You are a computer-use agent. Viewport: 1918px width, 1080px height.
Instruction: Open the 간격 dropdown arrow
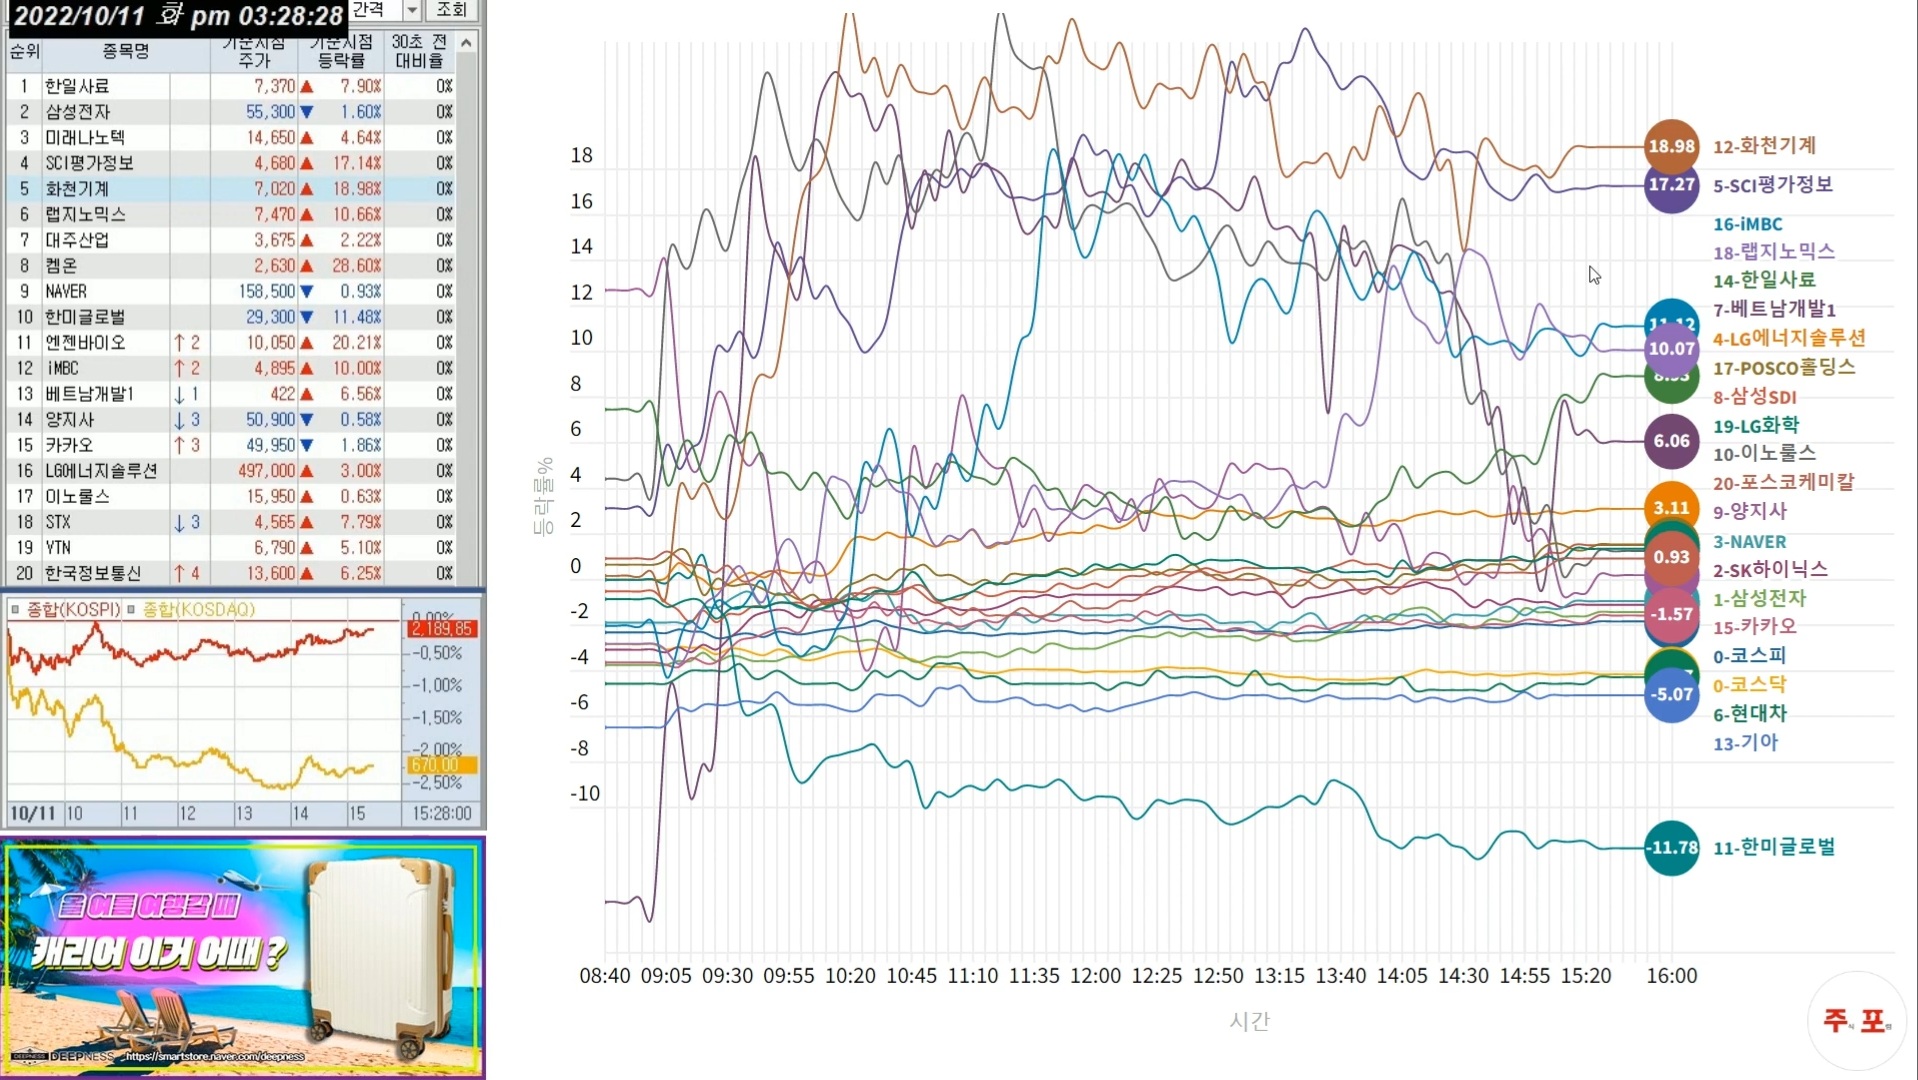[x=412, y=10]
